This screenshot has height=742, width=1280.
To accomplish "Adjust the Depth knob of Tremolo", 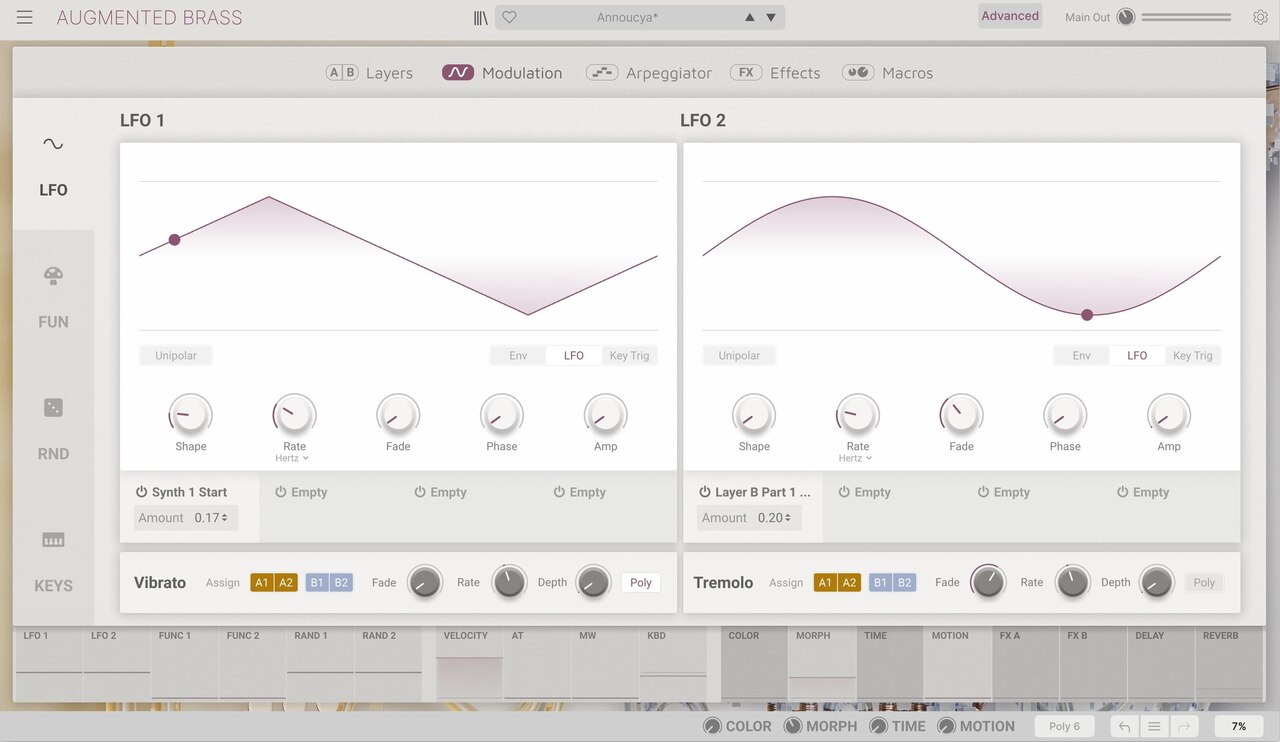I will [1157, 582].
